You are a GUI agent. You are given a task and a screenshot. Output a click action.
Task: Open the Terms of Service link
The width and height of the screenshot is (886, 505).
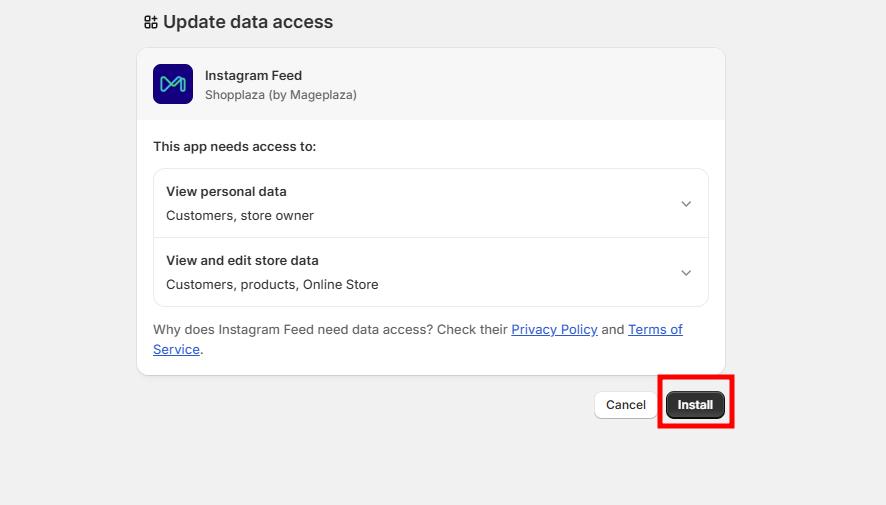(x=655, y=329)
